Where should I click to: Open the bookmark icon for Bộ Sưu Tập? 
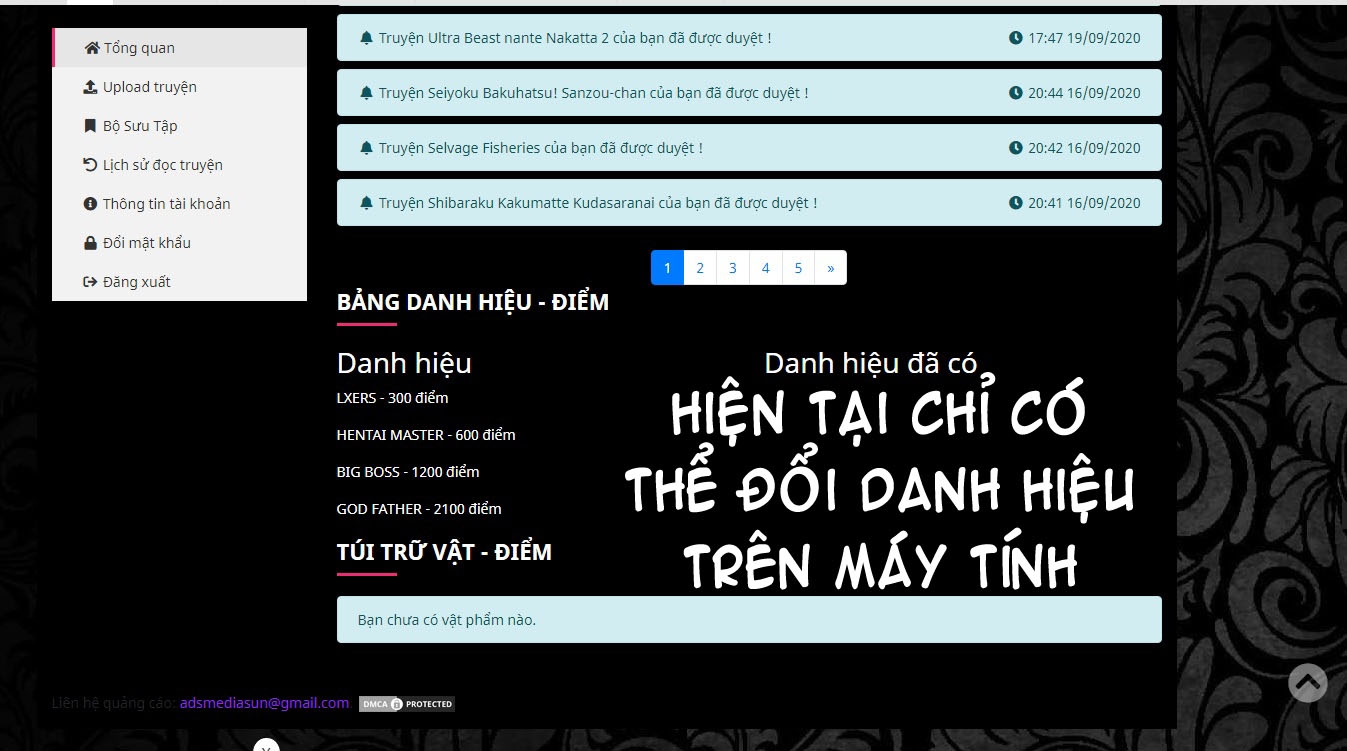click(x=89, y=126)
